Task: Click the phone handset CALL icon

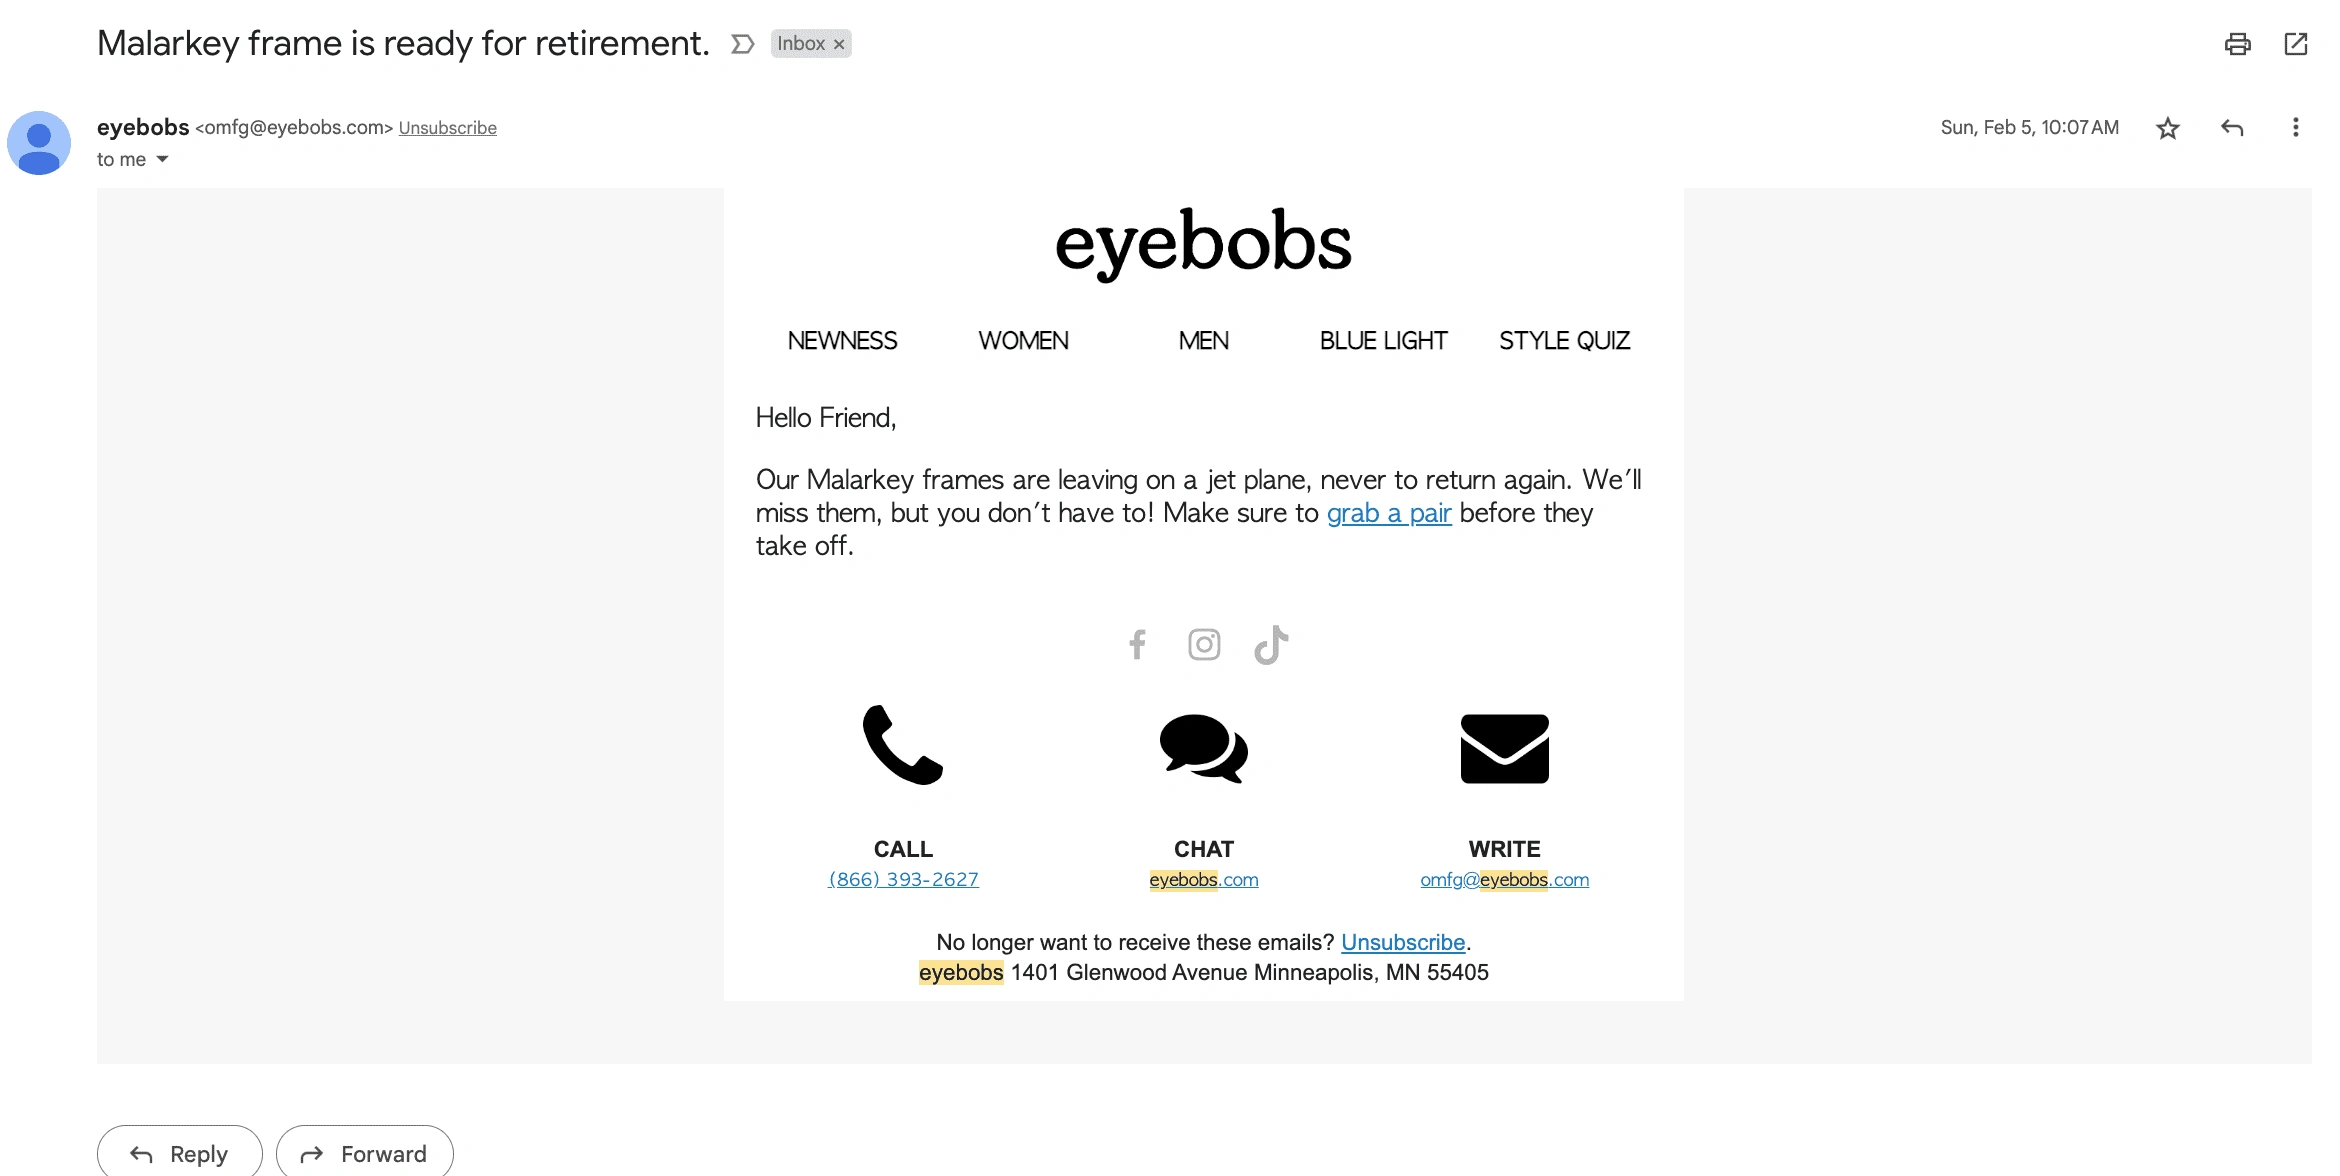Action: [x=903, y=745]
